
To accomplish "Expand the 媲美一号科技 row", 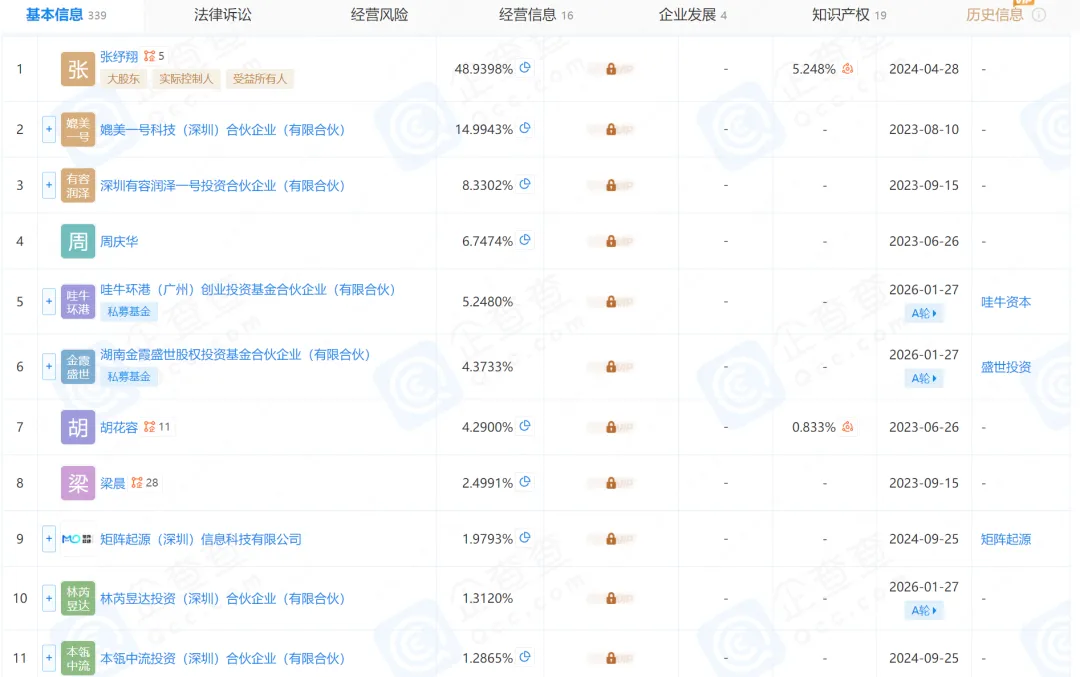I will [49, 129].
